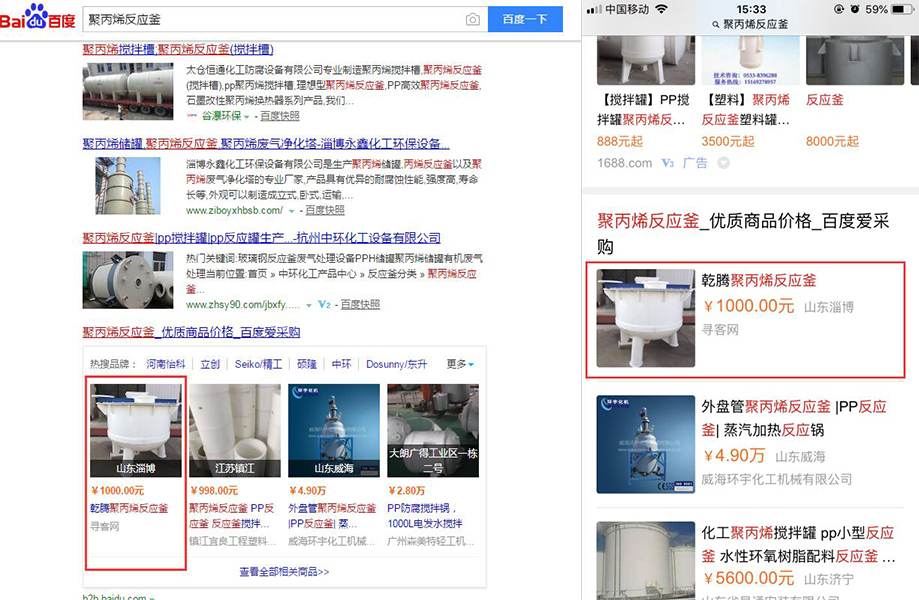This screenshot has height=600, width=919.
Task: Select the Seiko/精工 brand filter
Action: pos(258,364)
